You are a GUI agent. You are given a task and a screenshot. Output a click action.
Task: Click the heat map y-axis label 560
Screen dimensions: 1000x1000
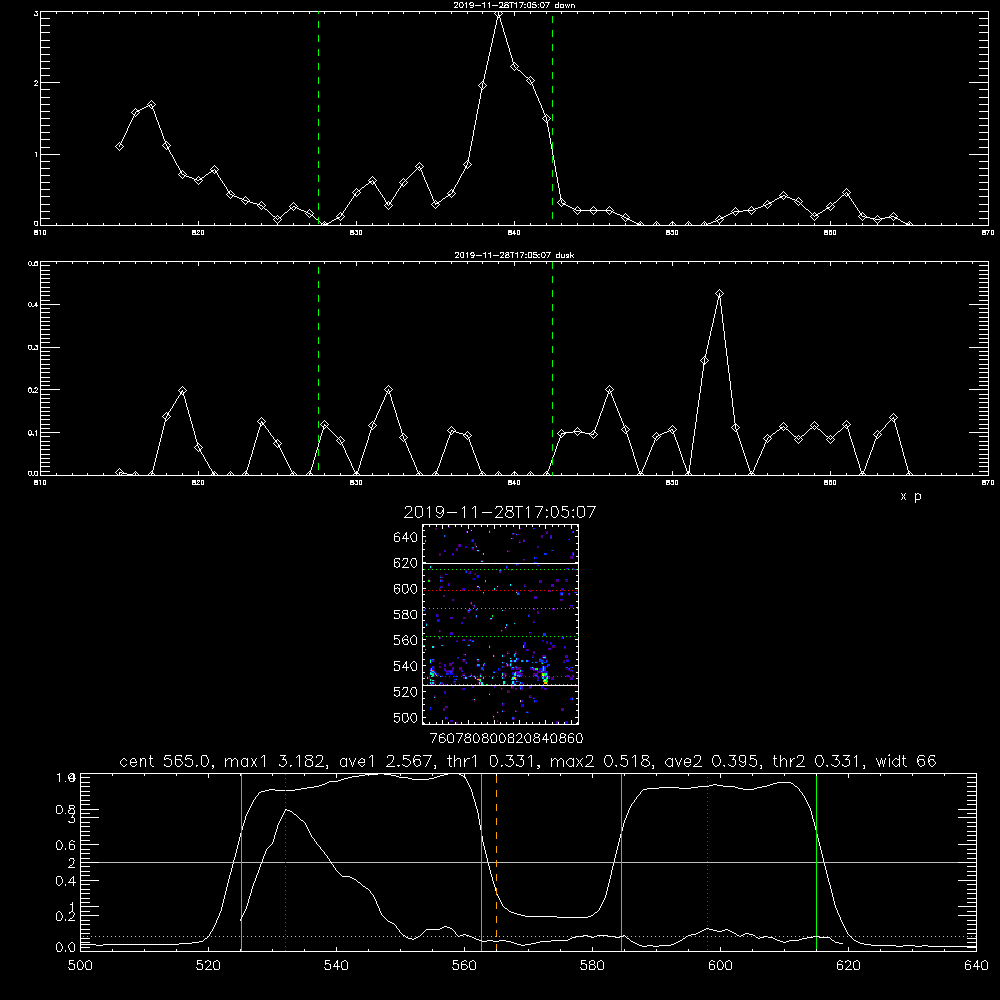click(x=406, y=640)
